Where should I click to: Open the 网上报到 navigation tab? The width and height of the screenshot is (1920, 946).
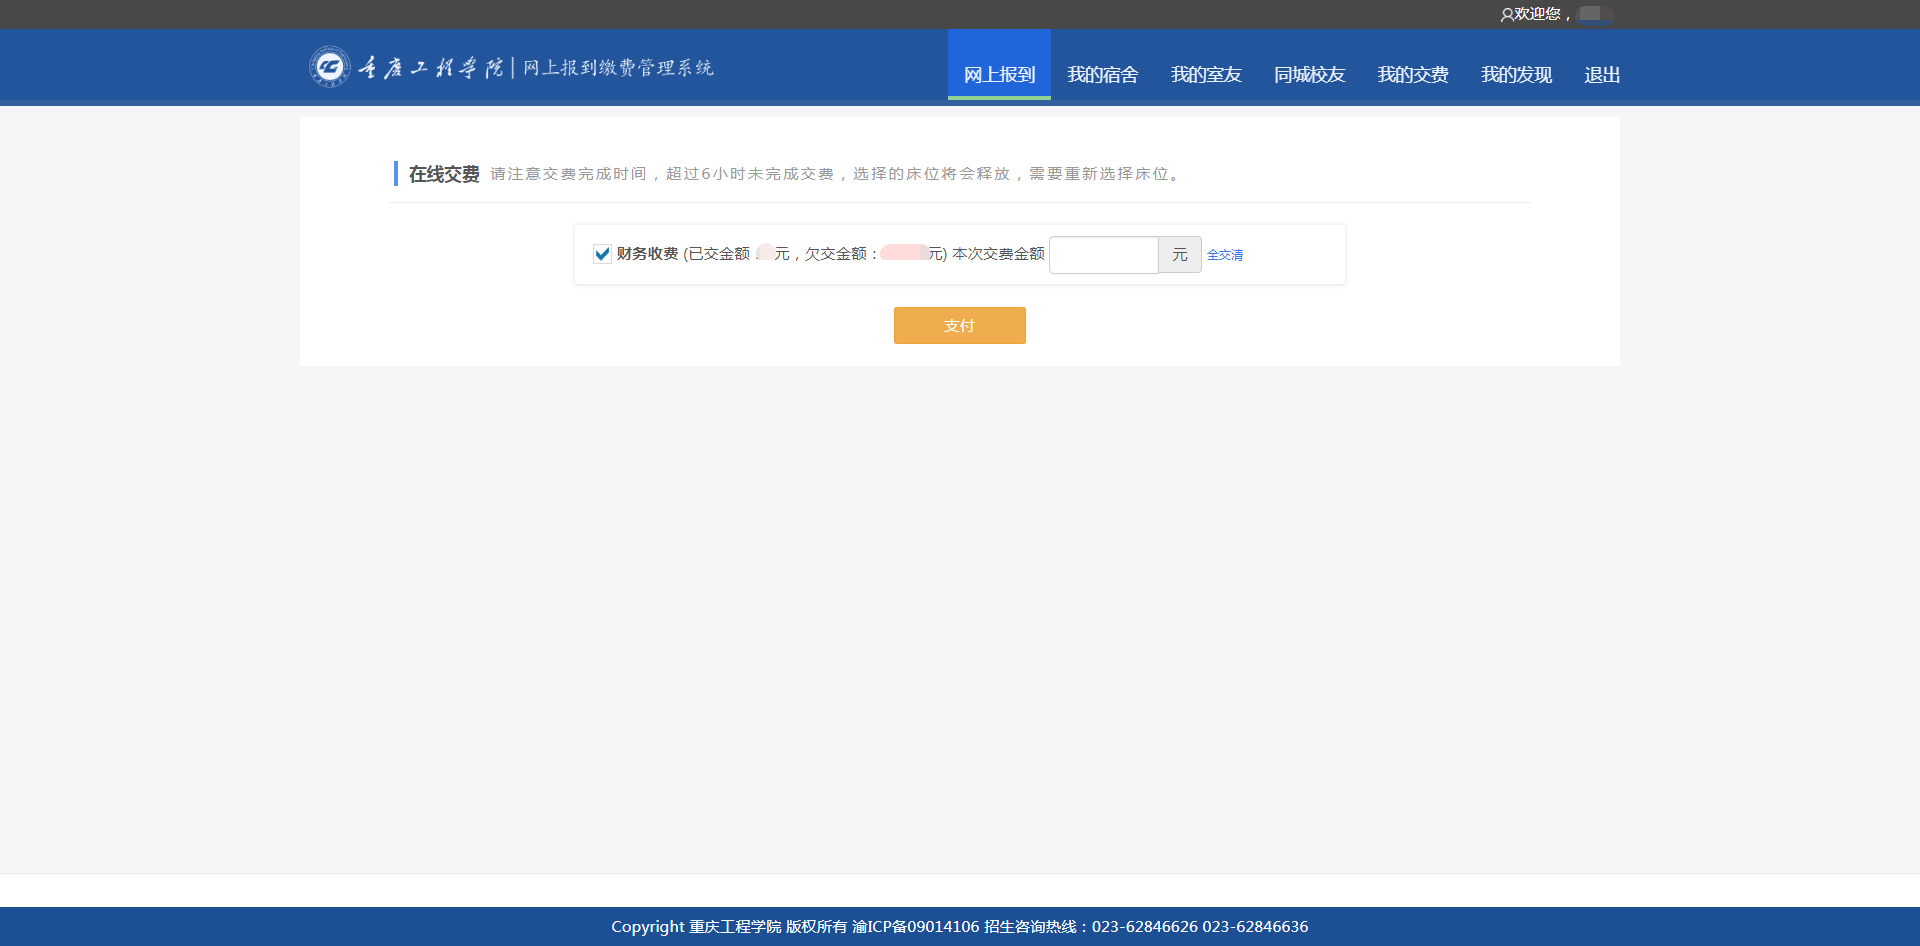999,74
